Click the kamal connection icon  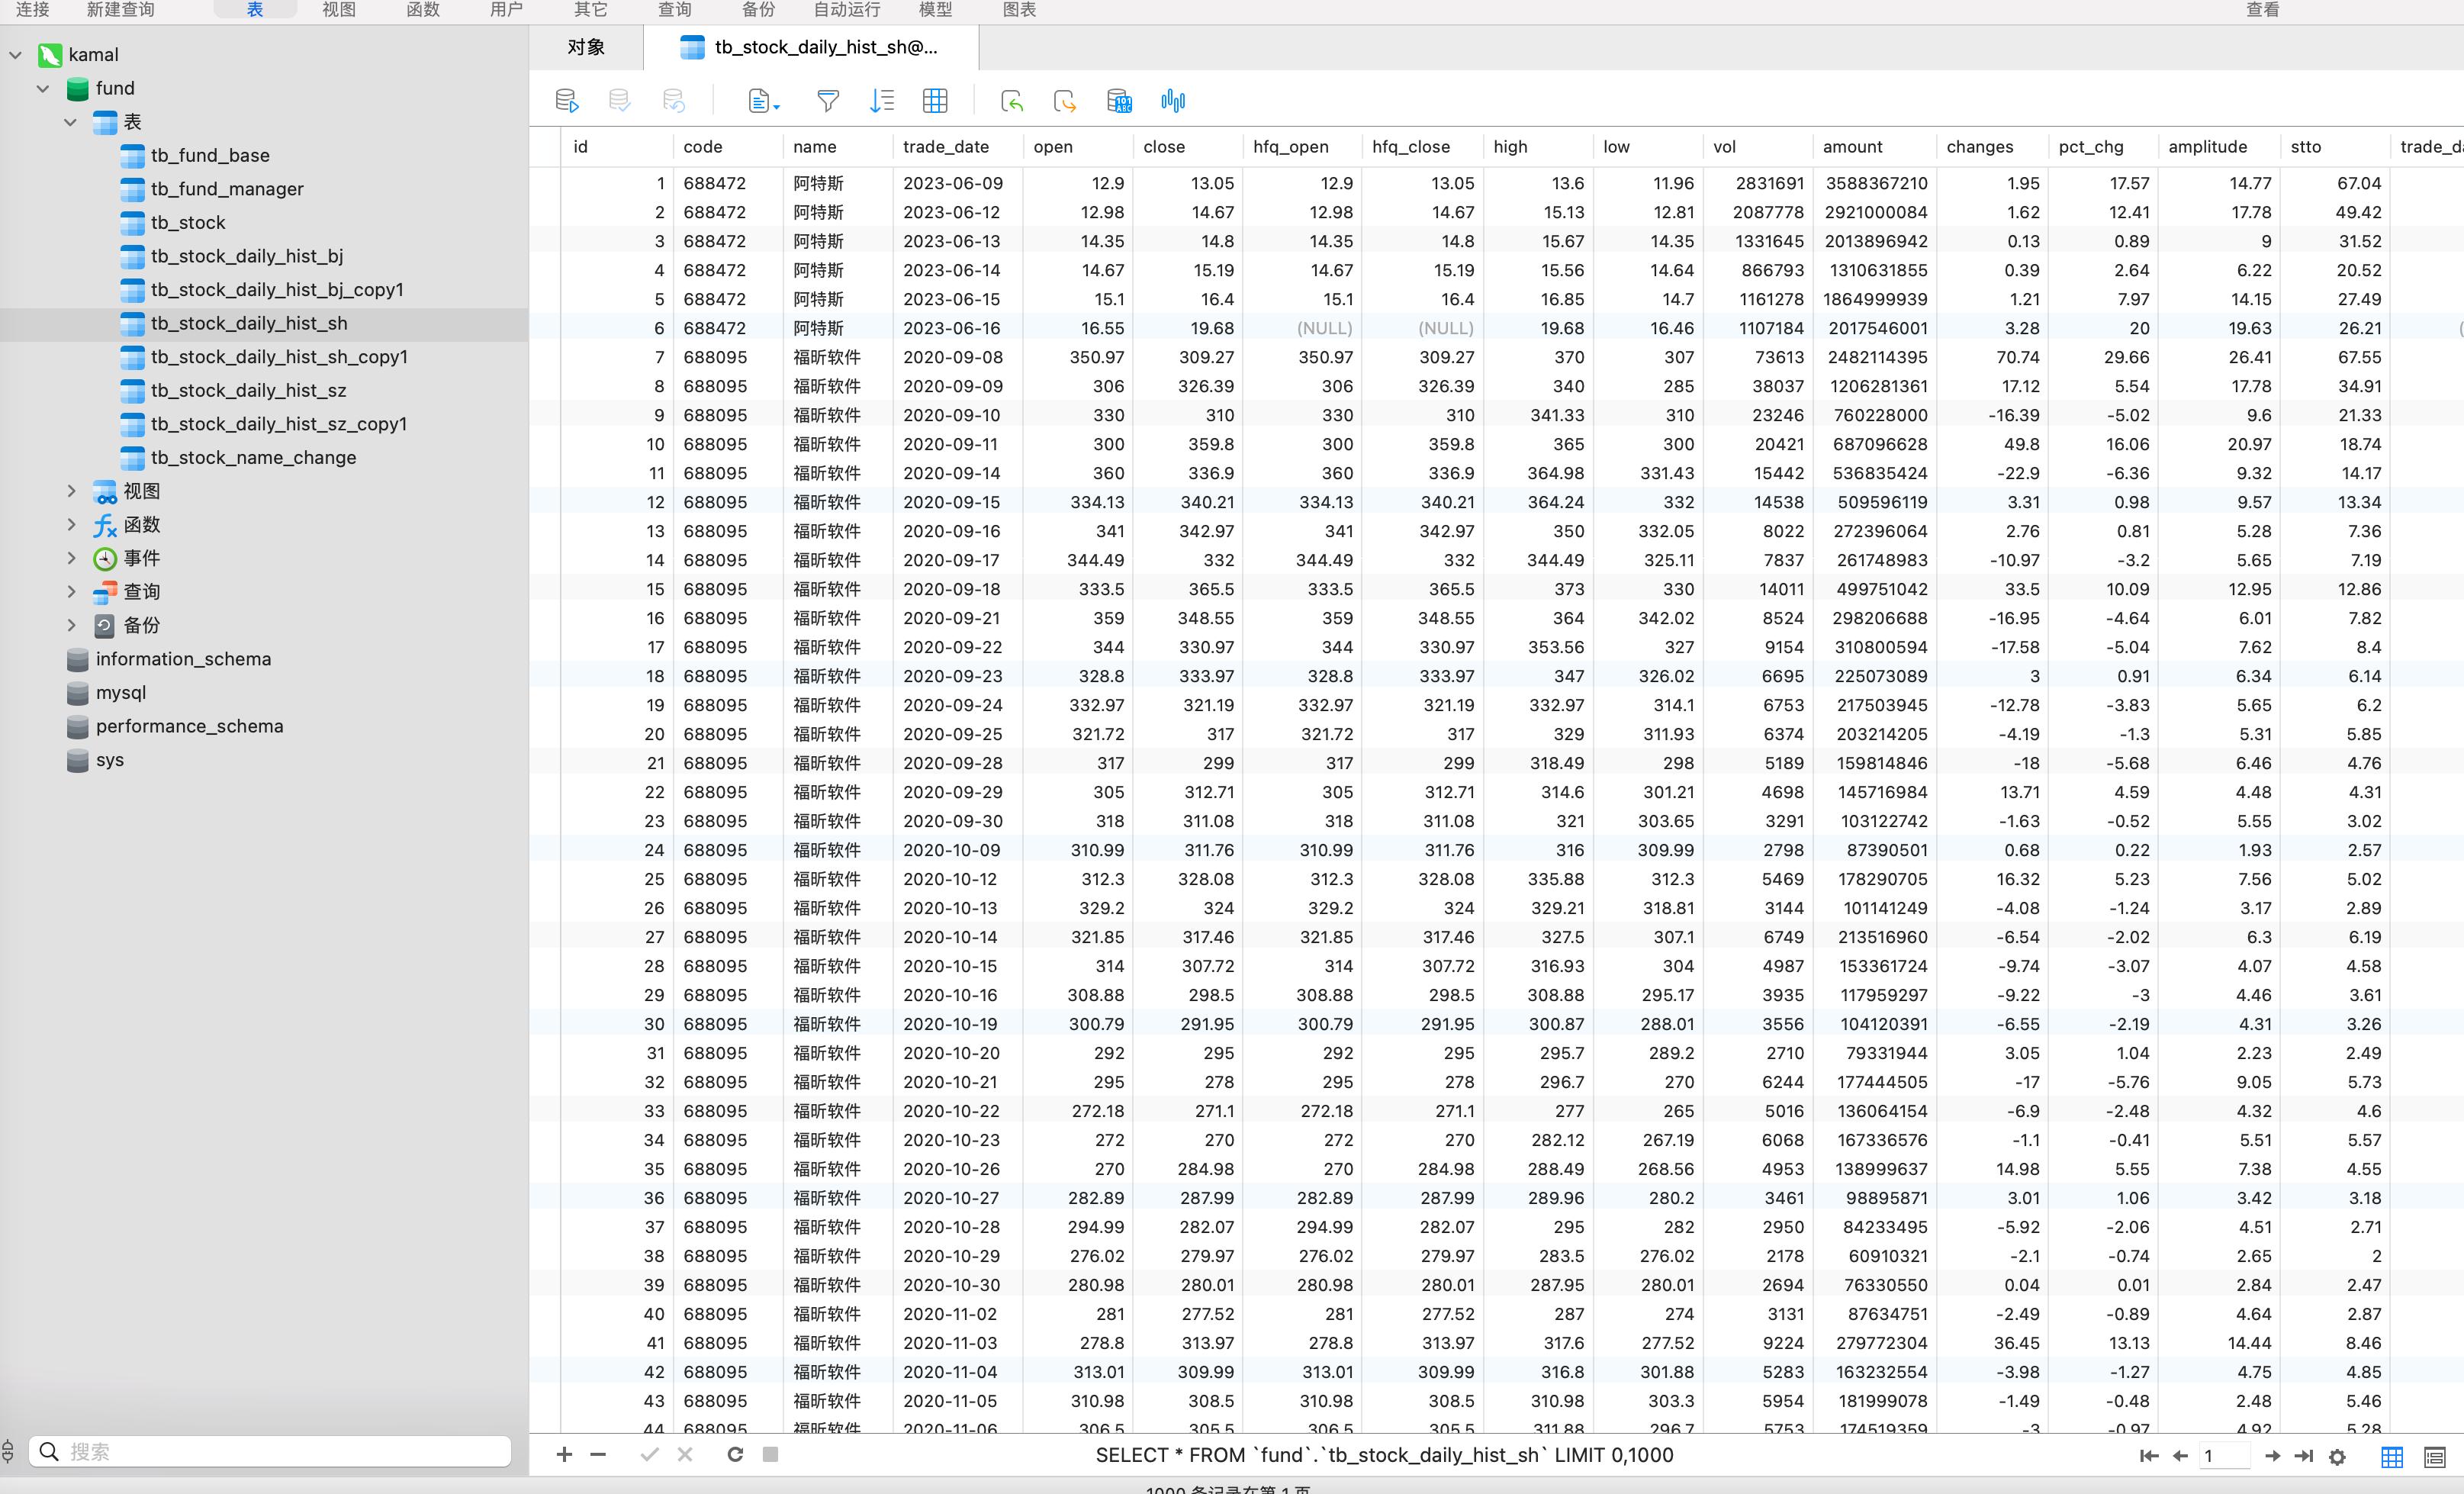[50, 55]
